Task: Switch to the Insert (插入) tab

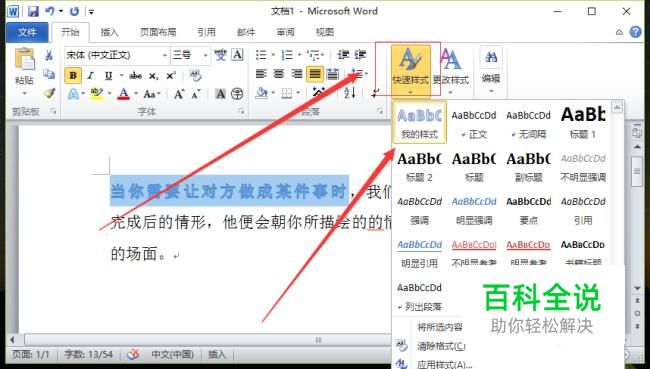Action: click(109, 32)
